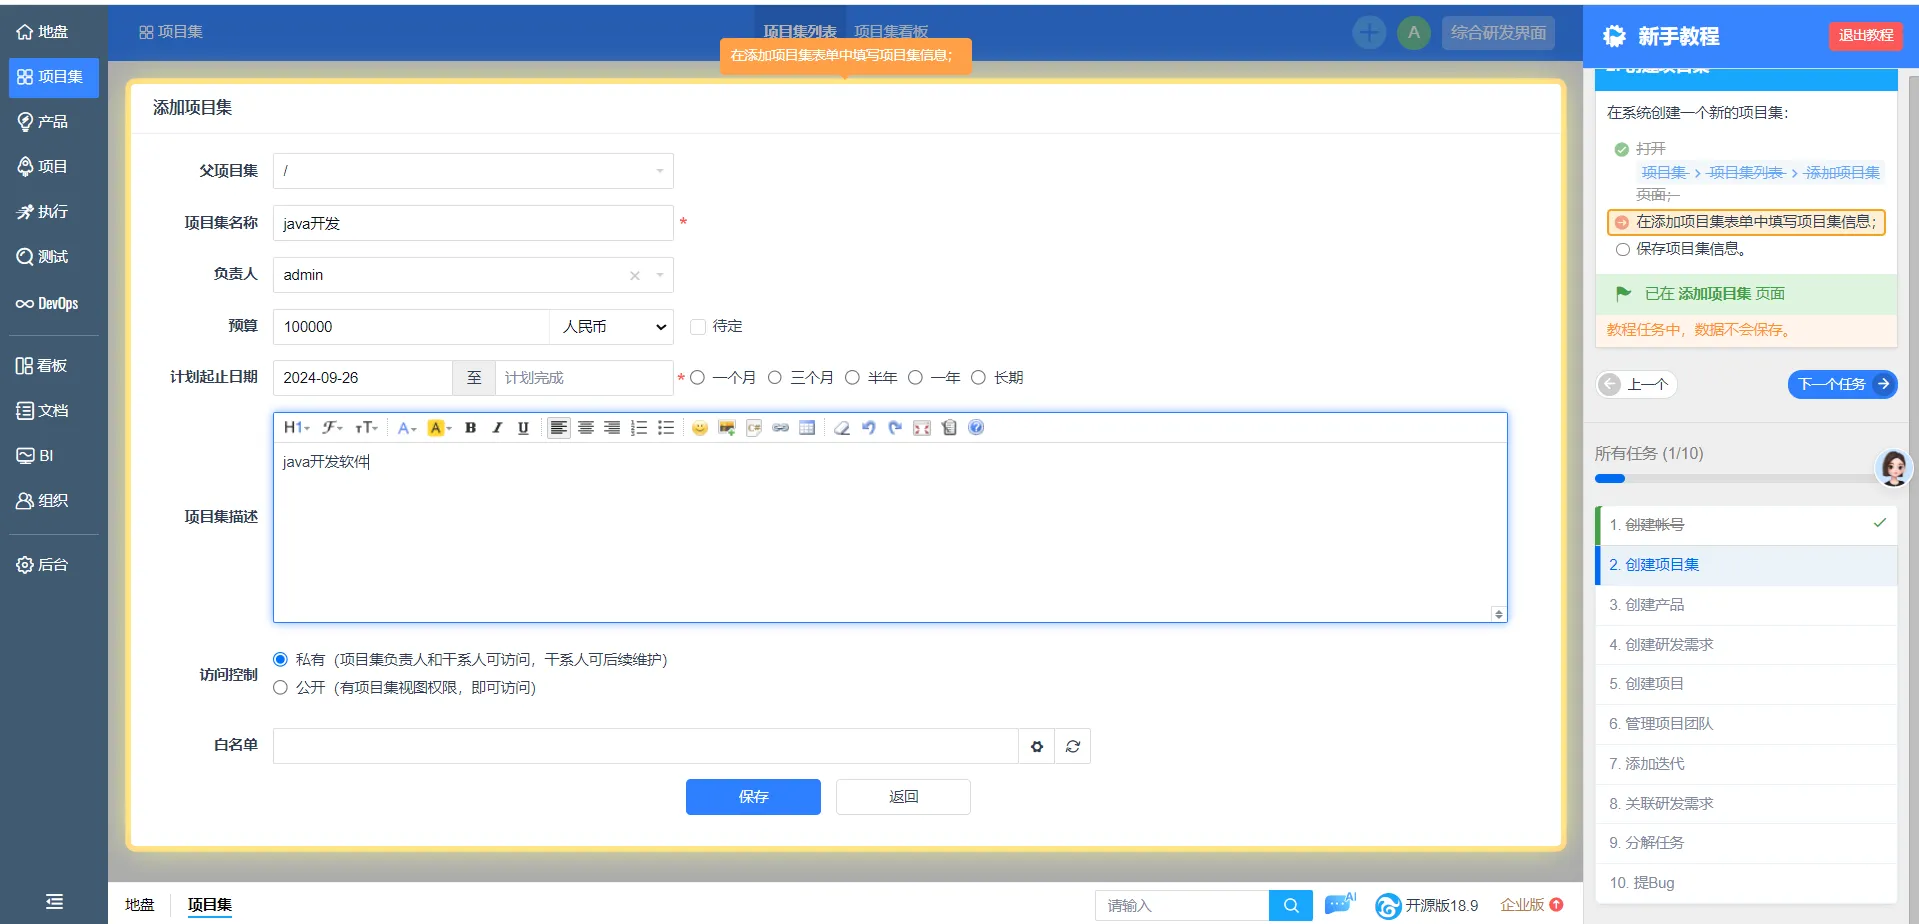Insert a hyperlink in the description
This screenshot has width=1919, height=924.
click(x=781, y=428)
